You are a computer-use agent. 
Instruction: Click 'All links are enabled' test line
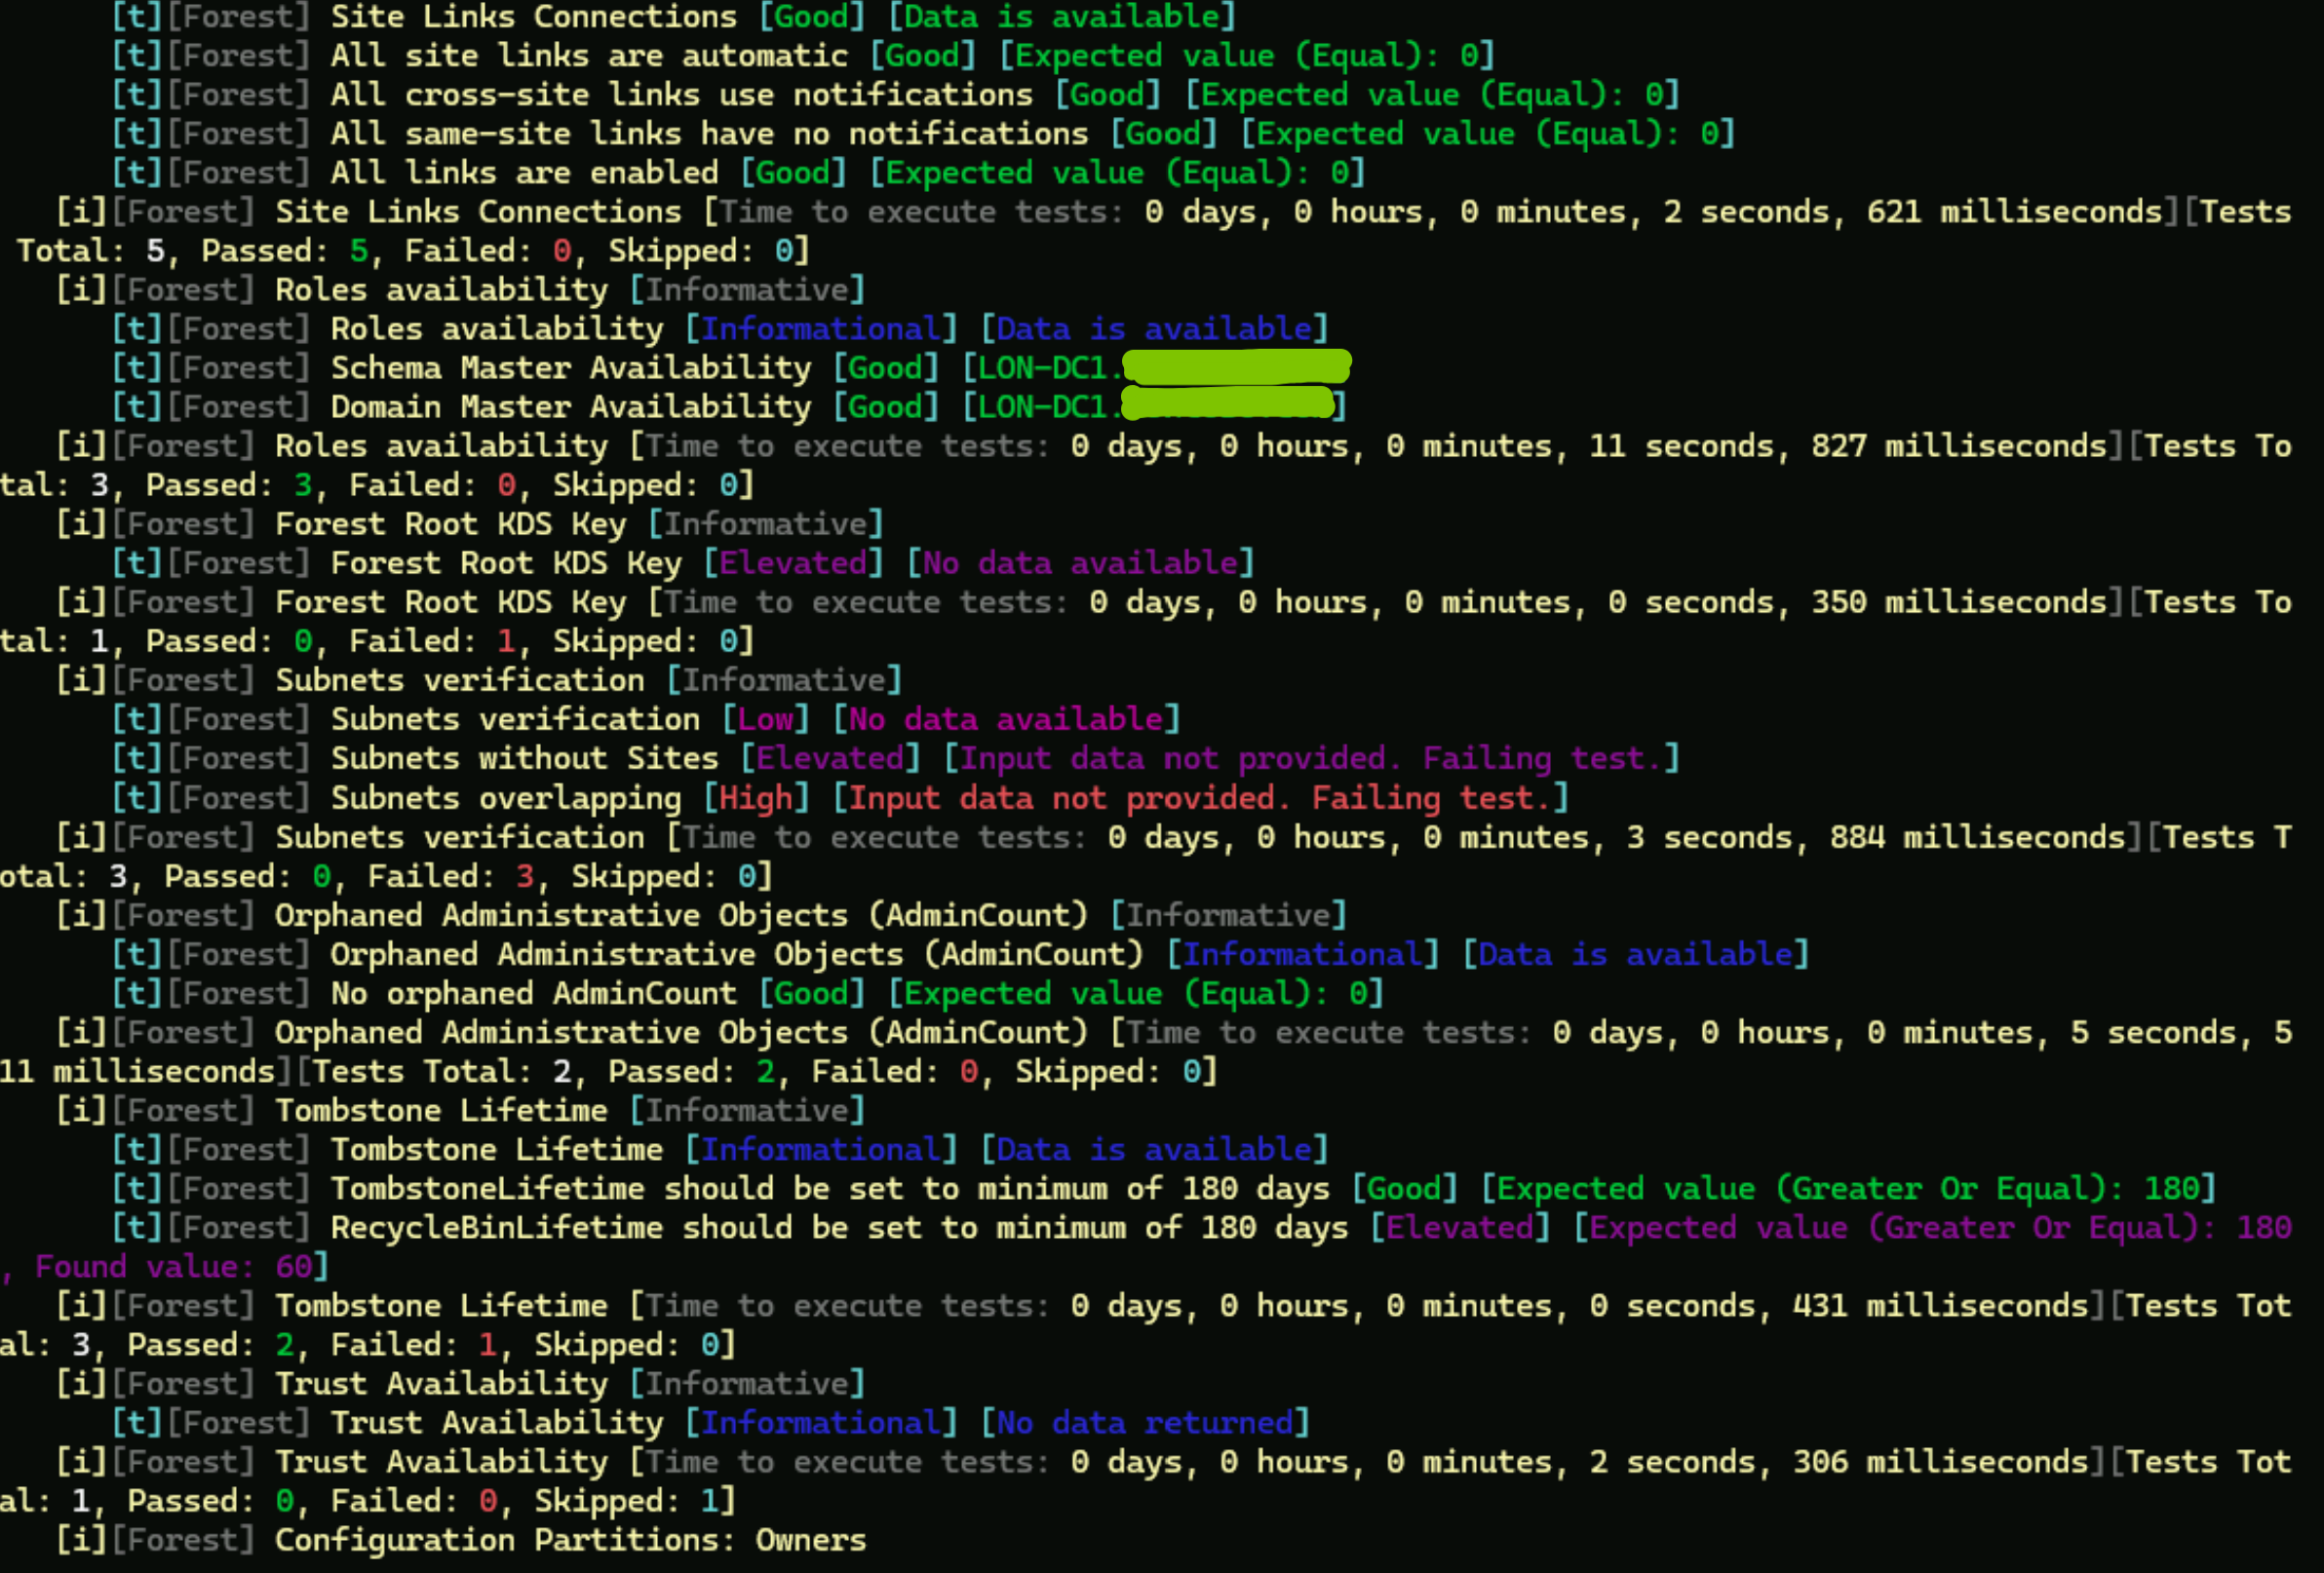click(523, 173)
